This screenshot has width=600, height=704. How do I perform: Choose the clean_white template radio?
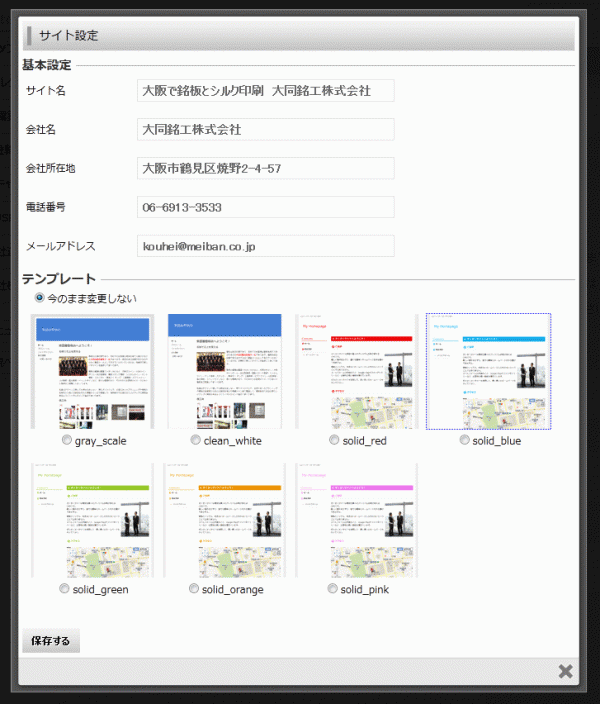click(x=195, y=440)
